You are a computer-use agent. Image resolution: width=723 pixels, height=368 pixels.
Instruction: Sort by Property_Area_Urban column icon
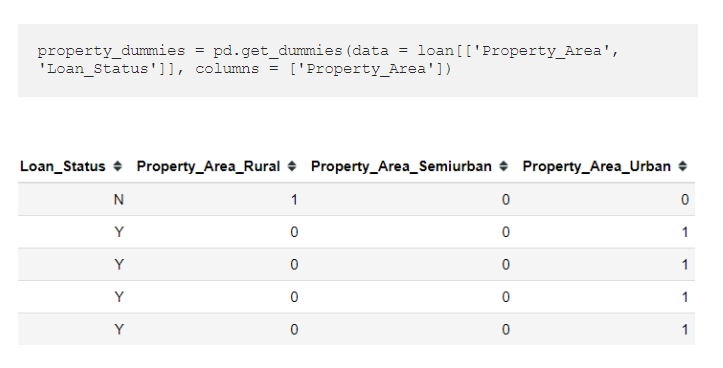click(x=683, y=166)
